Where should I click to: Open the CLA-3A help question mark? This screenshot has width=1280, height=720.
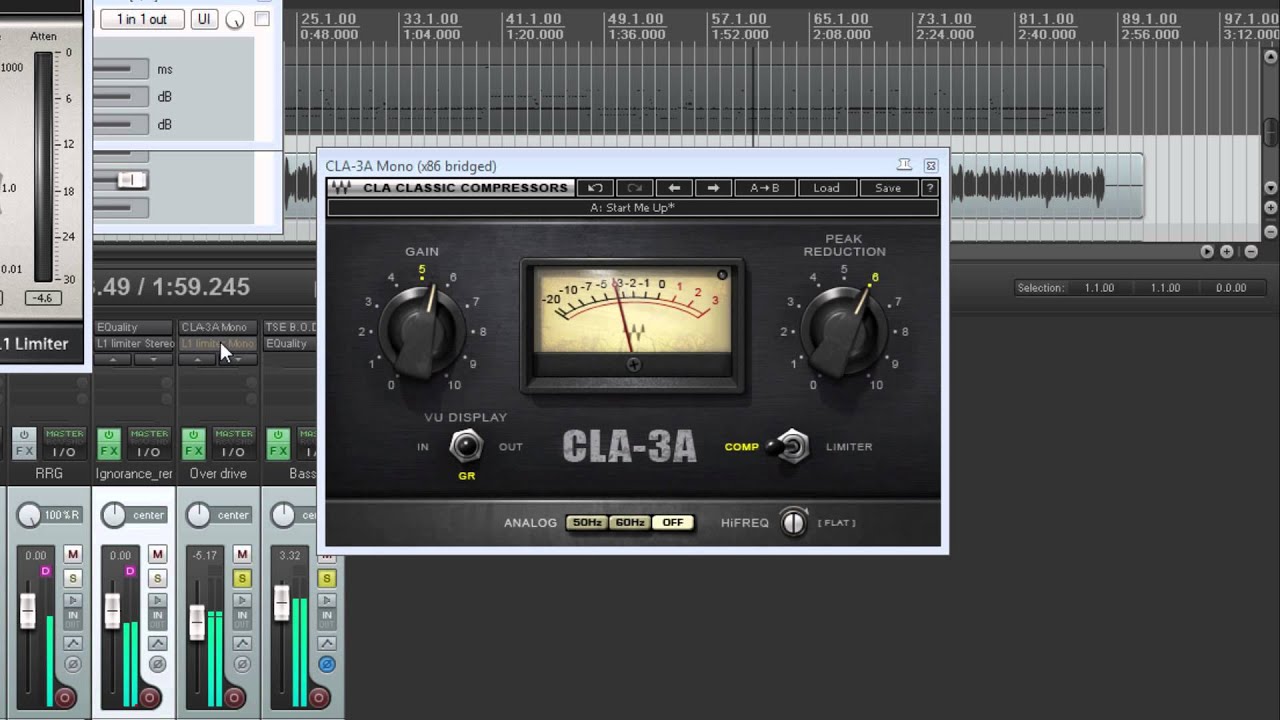point(930,188)
